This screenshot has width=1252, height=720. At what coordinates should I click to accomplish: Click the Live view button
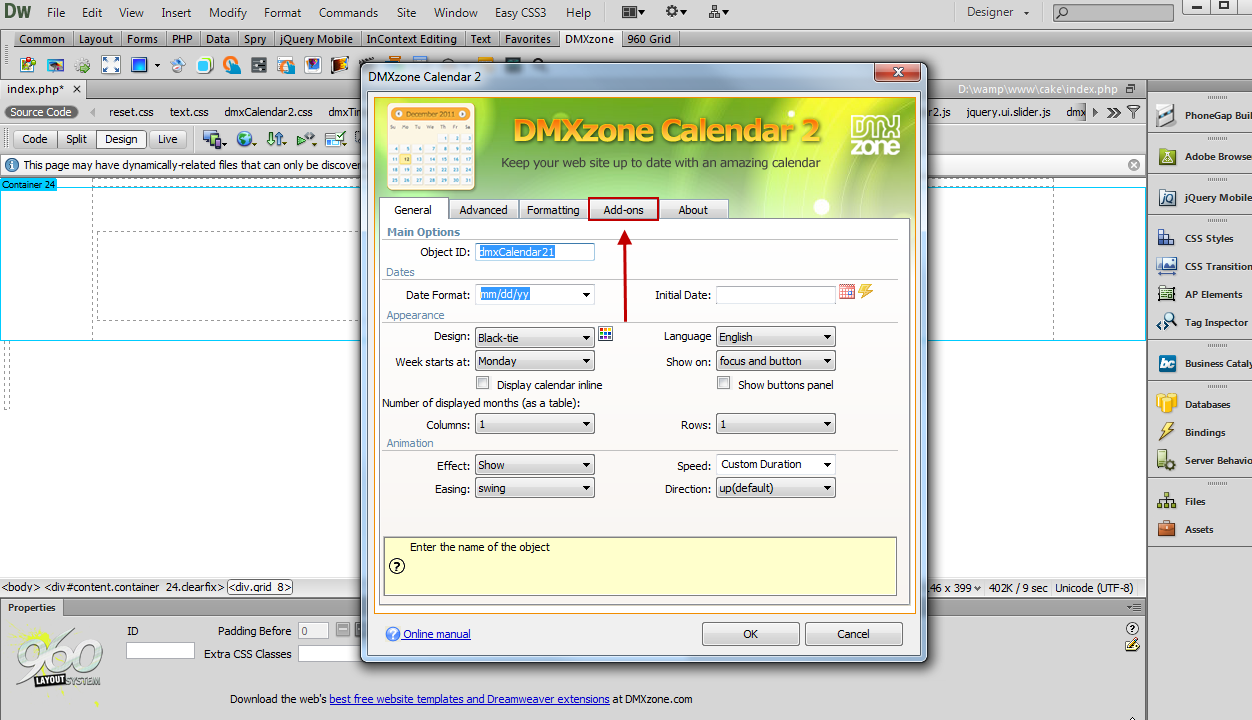tap(168, 139)
